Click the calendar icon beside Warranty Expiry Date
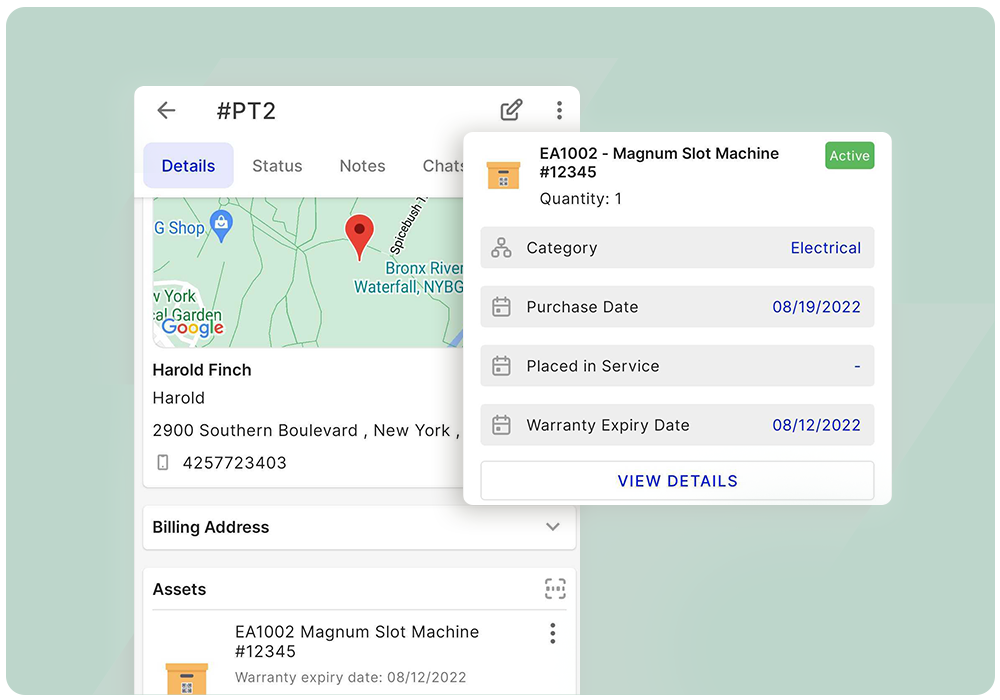The image size is (1000, 700). point(501,425)
